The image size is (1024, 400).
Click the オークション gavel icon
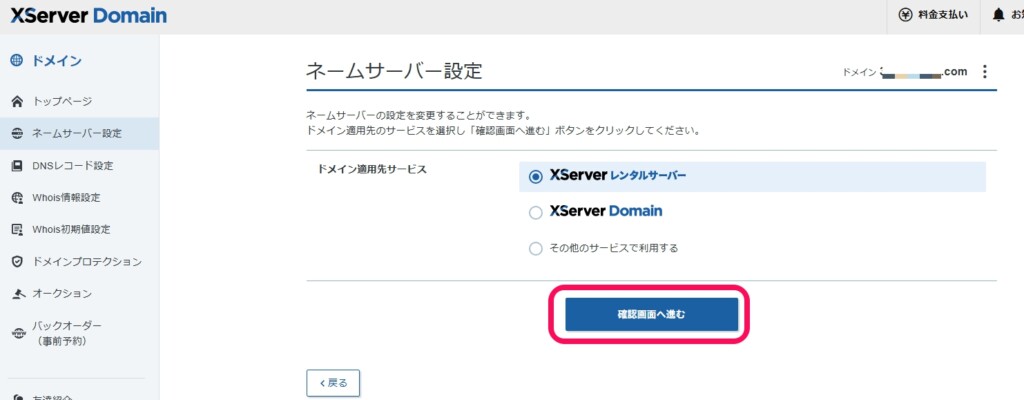[x=18, y=293]
